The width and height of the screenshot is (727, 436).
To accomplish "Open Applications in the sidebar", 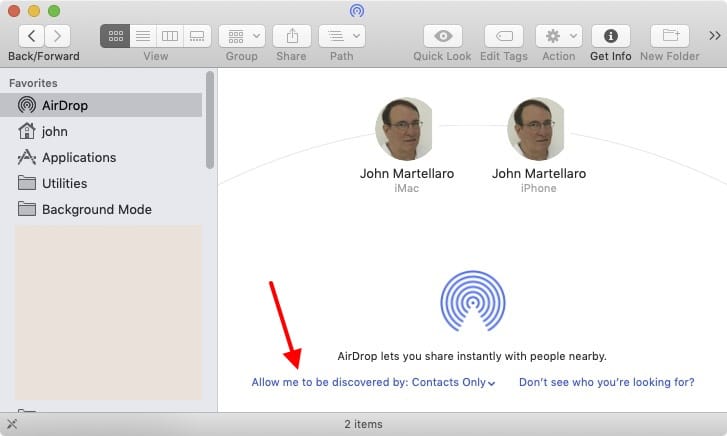I will [x=101, y=157].
